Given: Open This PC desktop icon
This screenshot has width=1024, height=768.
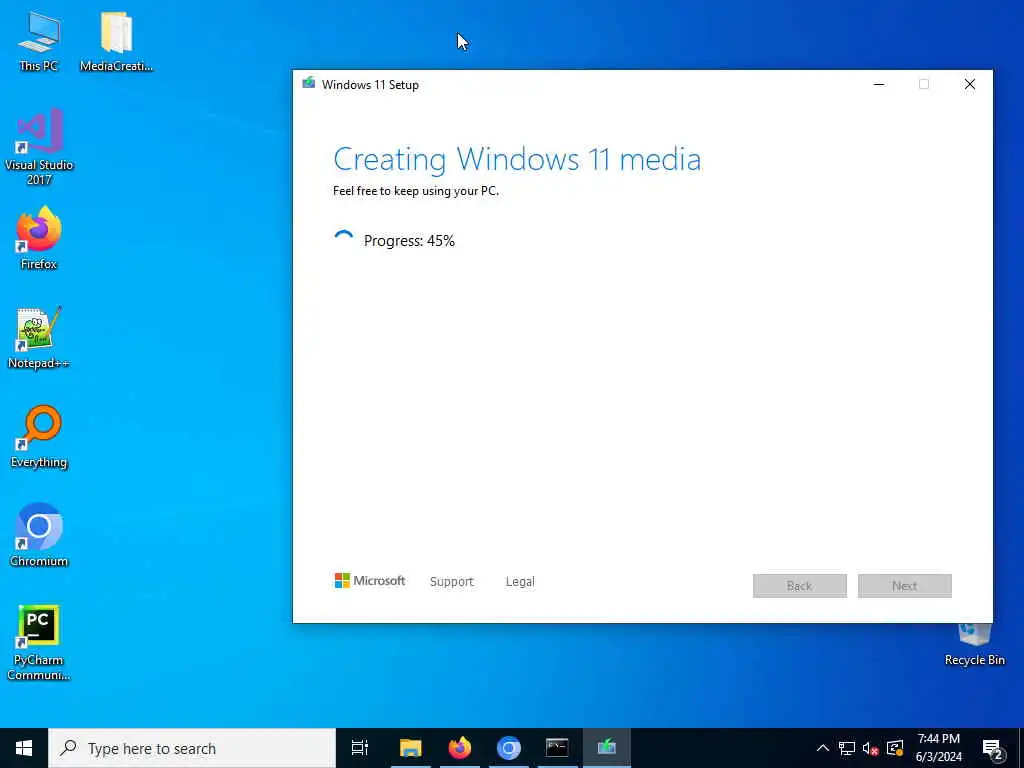Looking at the screenshot, I should point(39,40).
